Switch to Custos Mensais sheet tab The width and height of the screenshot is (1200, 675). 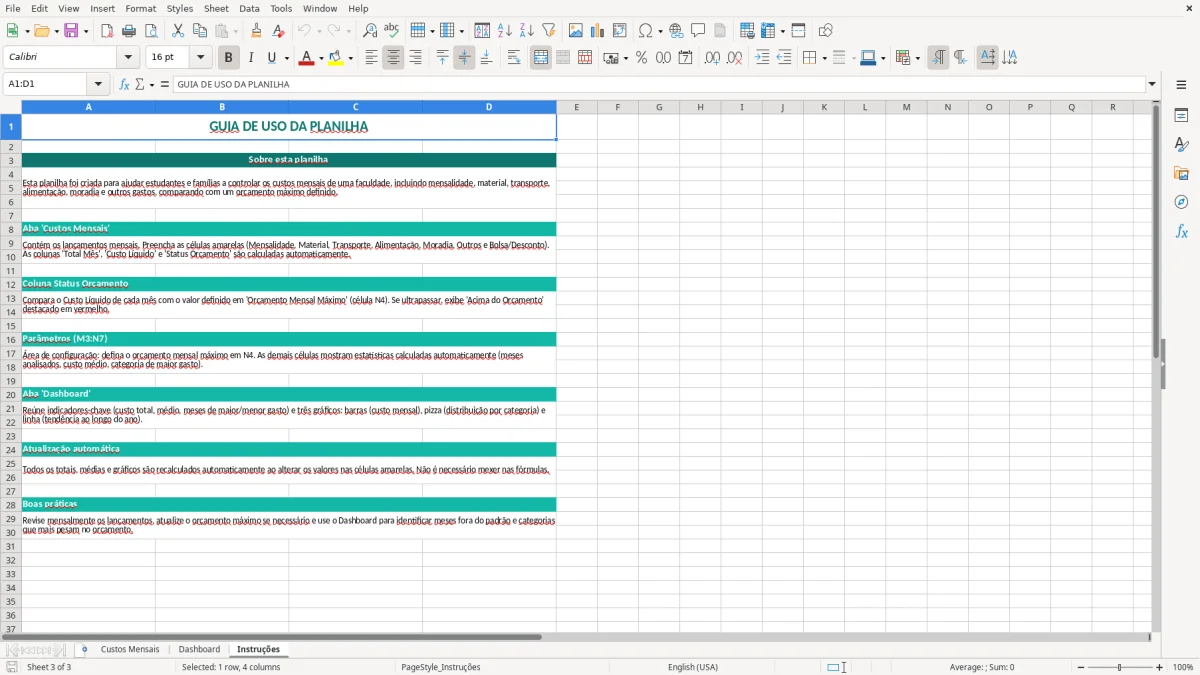point(130,650)
